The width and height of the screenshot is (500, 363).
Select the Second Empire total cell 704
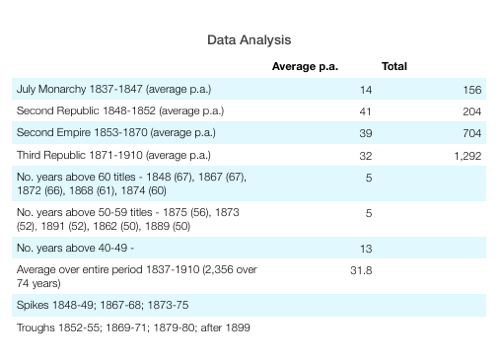(x=472, y=133)
